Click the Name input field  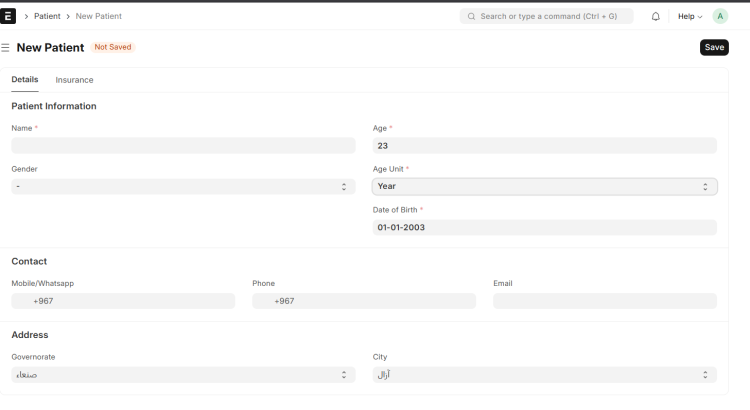click(x=183, y=146)
